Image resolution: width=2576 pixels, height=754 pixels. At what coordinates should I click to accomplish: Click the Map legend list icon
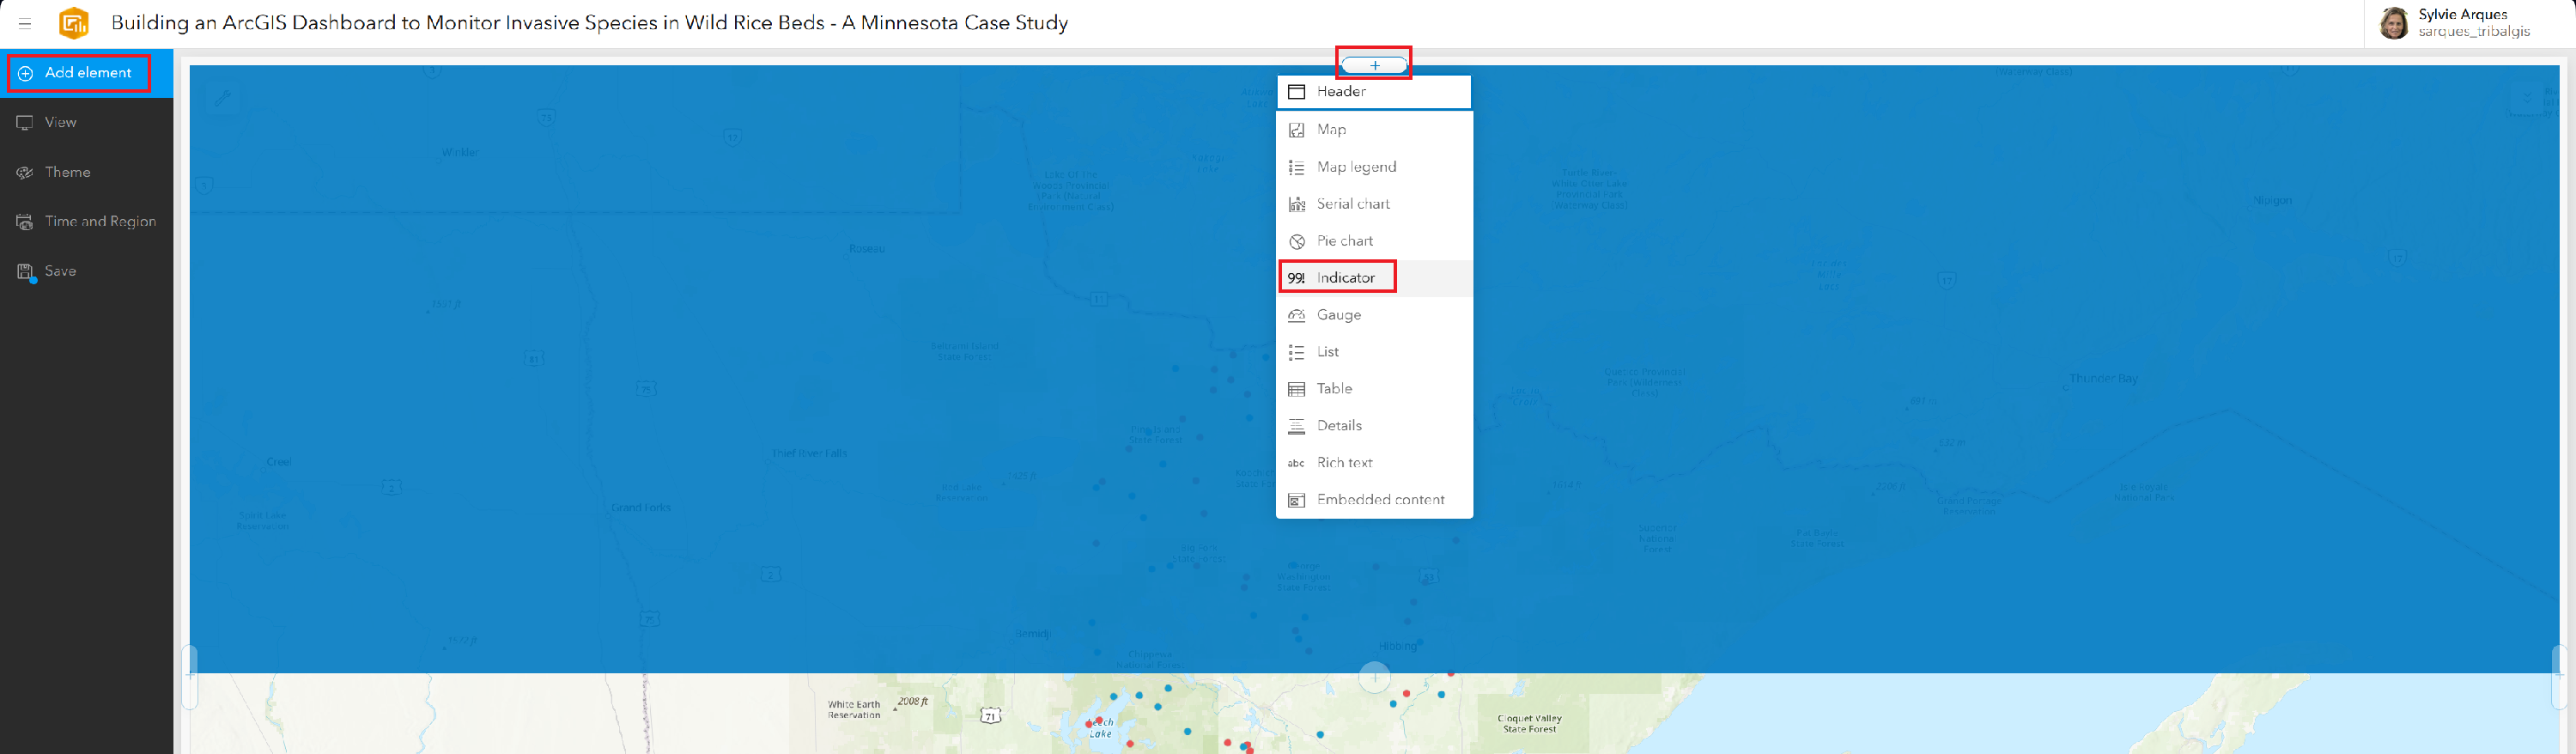[1297, 167]
